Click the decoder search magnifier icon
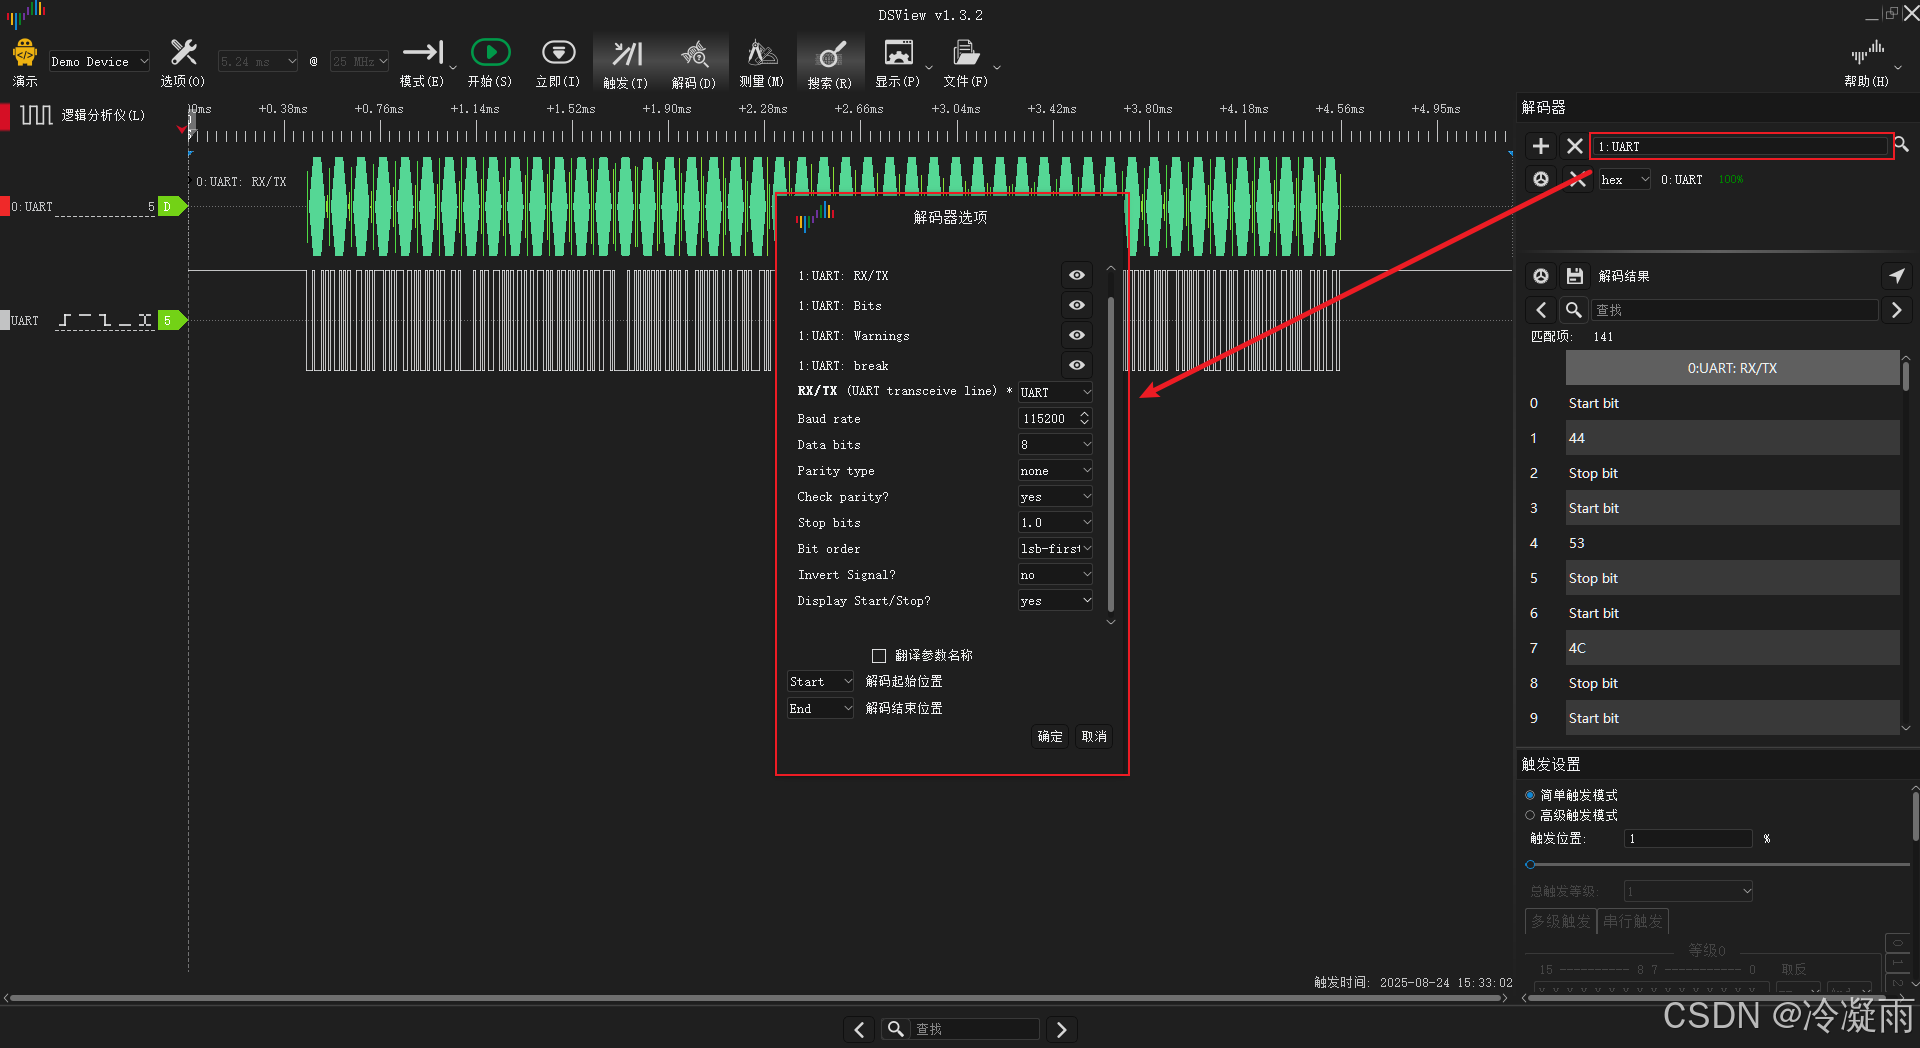This screenshot has height=1048, width=1920. (1902, 145)
